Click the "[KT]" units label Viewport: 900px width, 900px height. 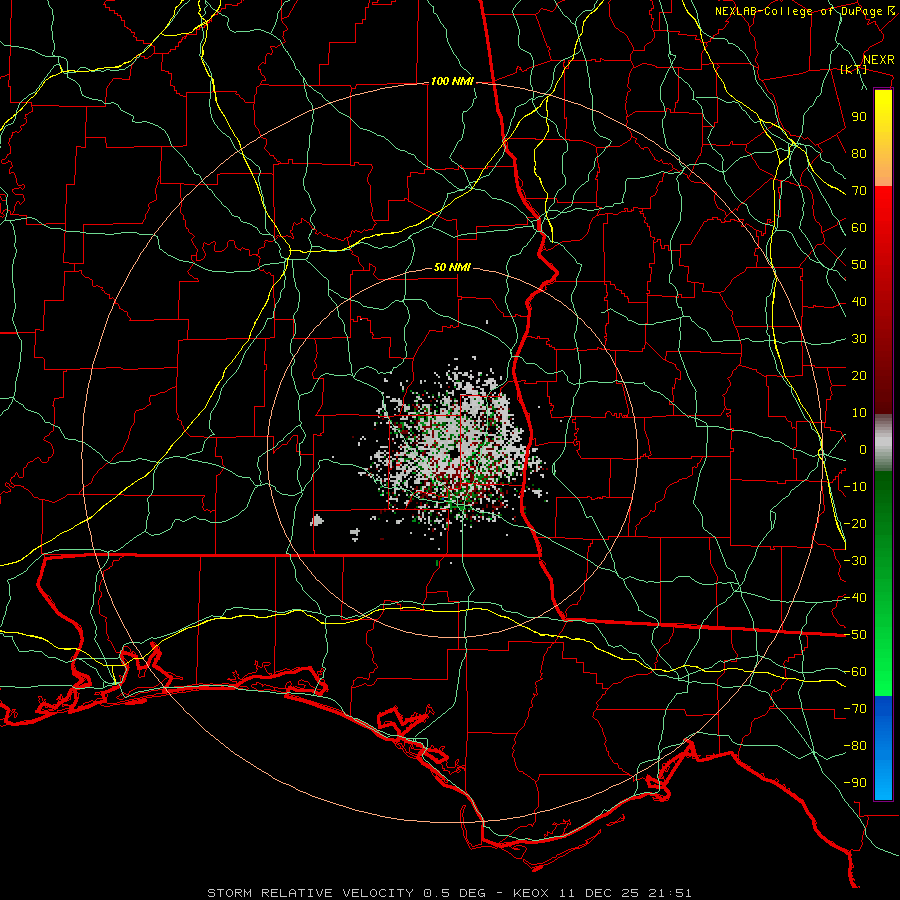point(854,69)
